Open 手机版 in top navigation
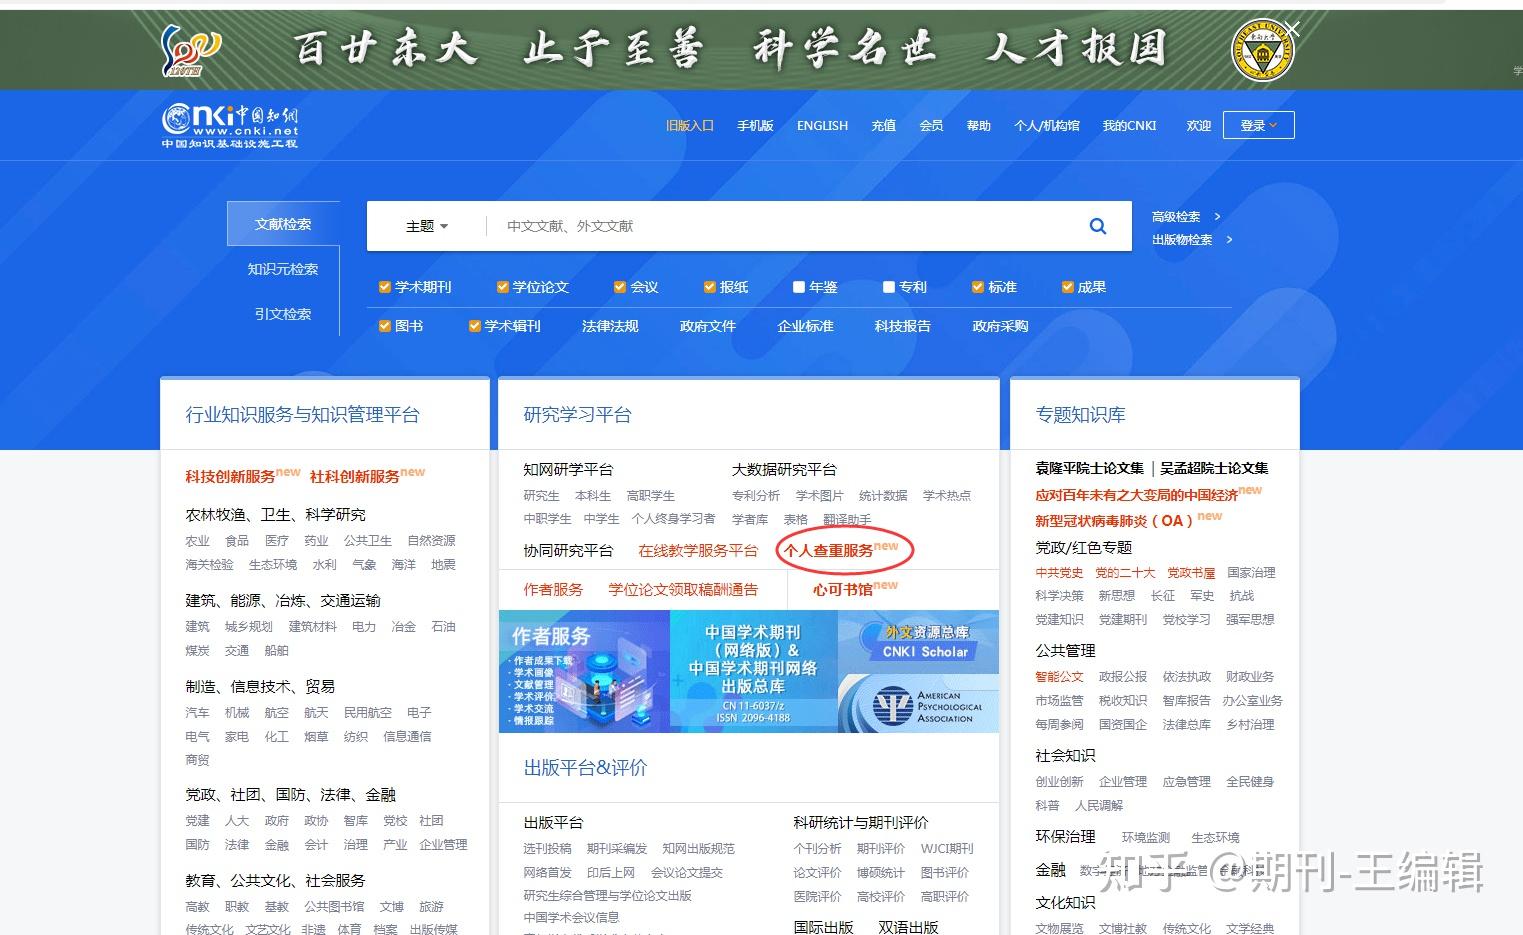The width and height of the screenshot is (1523, 935). [x=755, y=126]
